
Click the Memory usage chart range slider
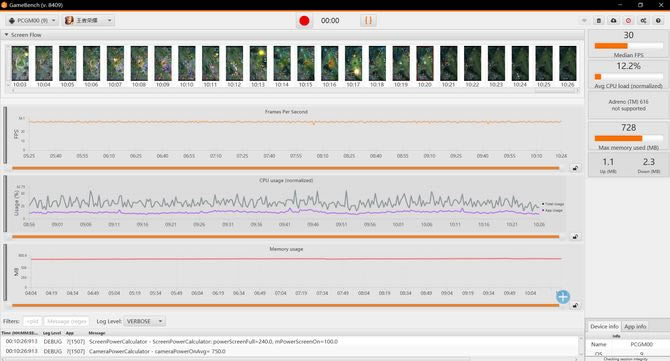pyautogui.click(x=286, y=305)
